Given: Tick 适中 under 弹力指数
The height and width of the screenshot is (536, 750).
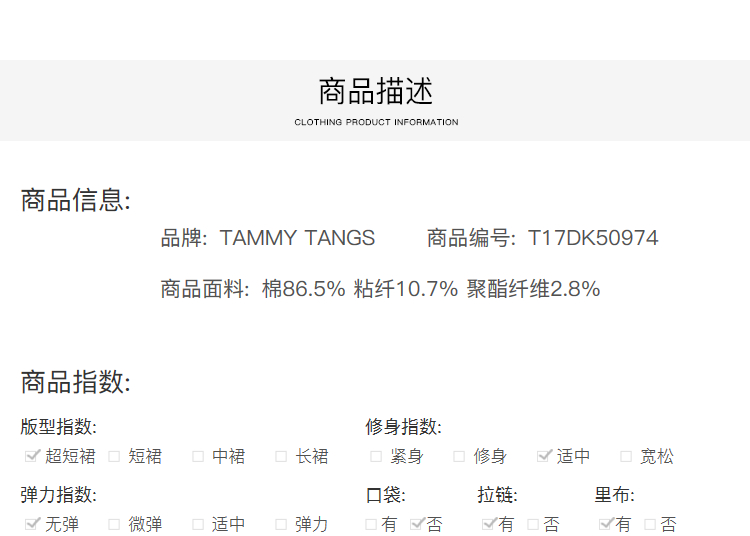Looking at the screenshot, I should tap(198, 524).
